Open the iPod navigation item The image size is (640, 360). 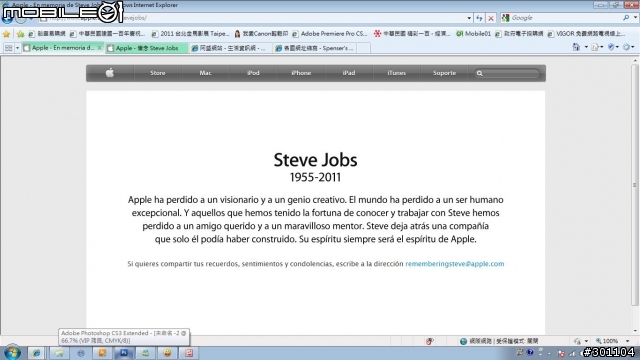pos(253,73)
